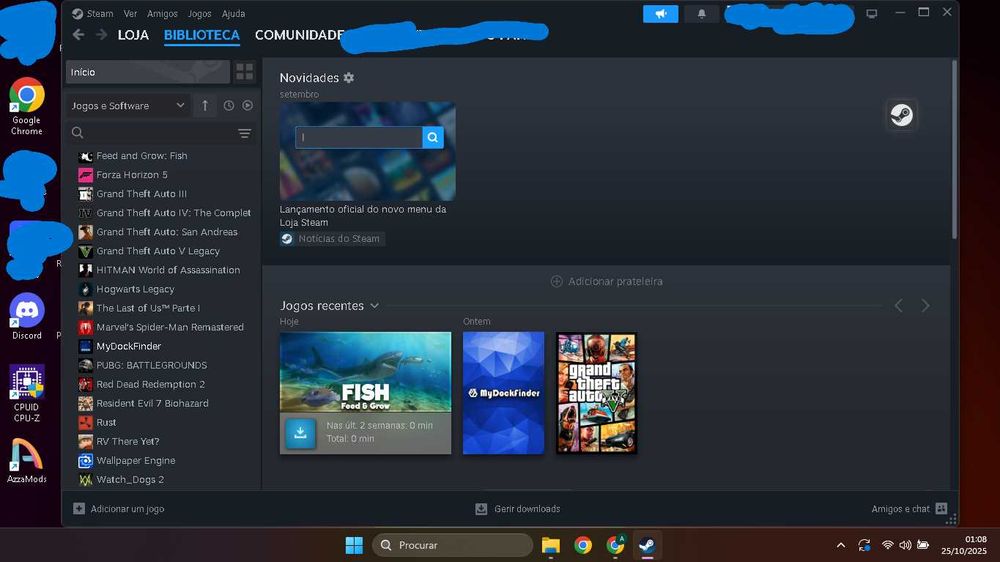
Task: Open Novidades settings gear
Action: click(348, 78)
